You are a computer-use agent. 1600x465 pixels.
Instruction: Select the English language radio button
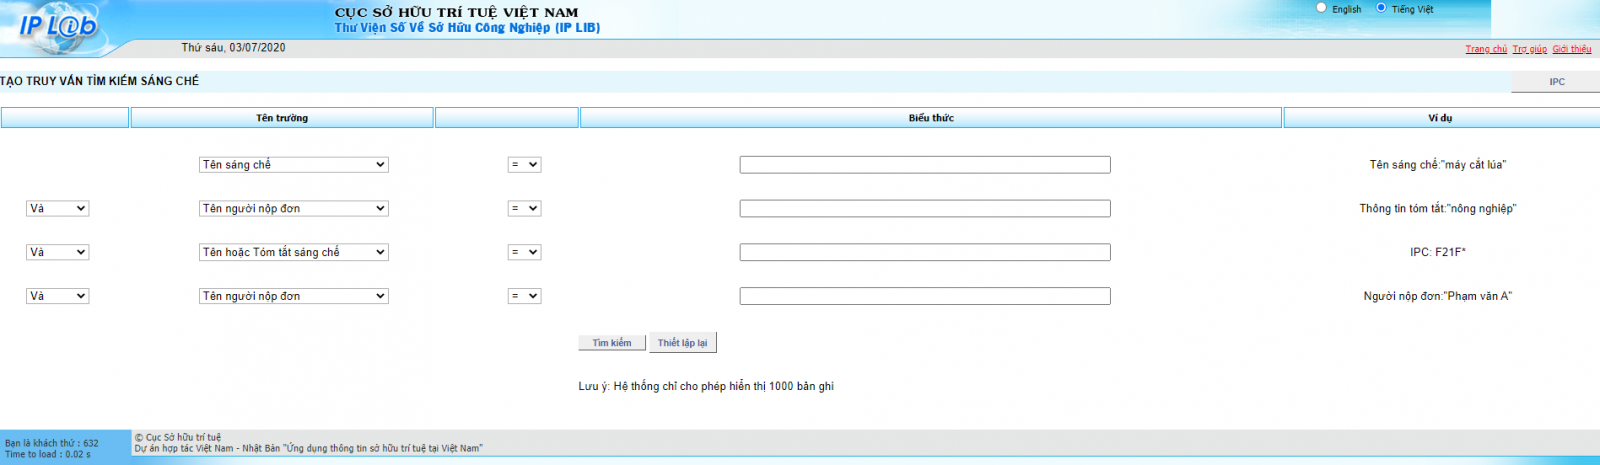(x=1321, y=8)
